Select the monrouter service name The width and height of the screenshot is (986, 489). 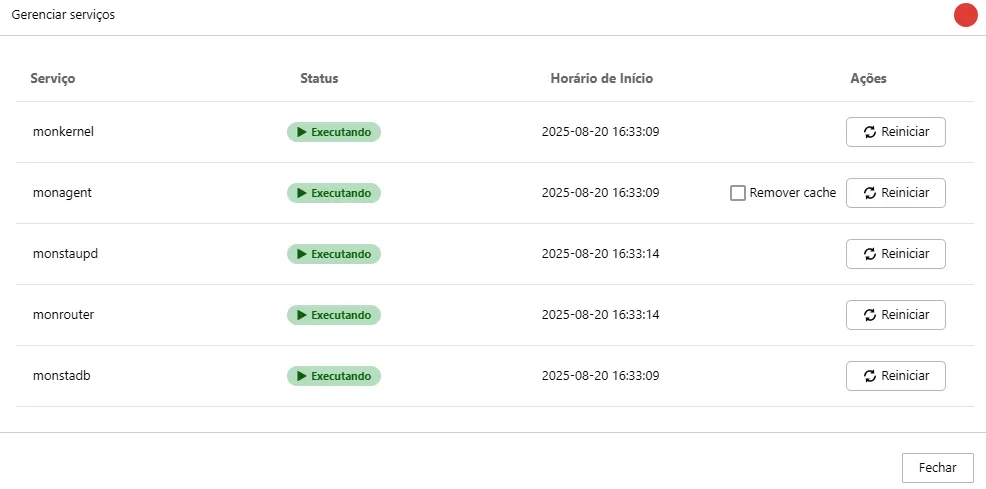point(64,315)
